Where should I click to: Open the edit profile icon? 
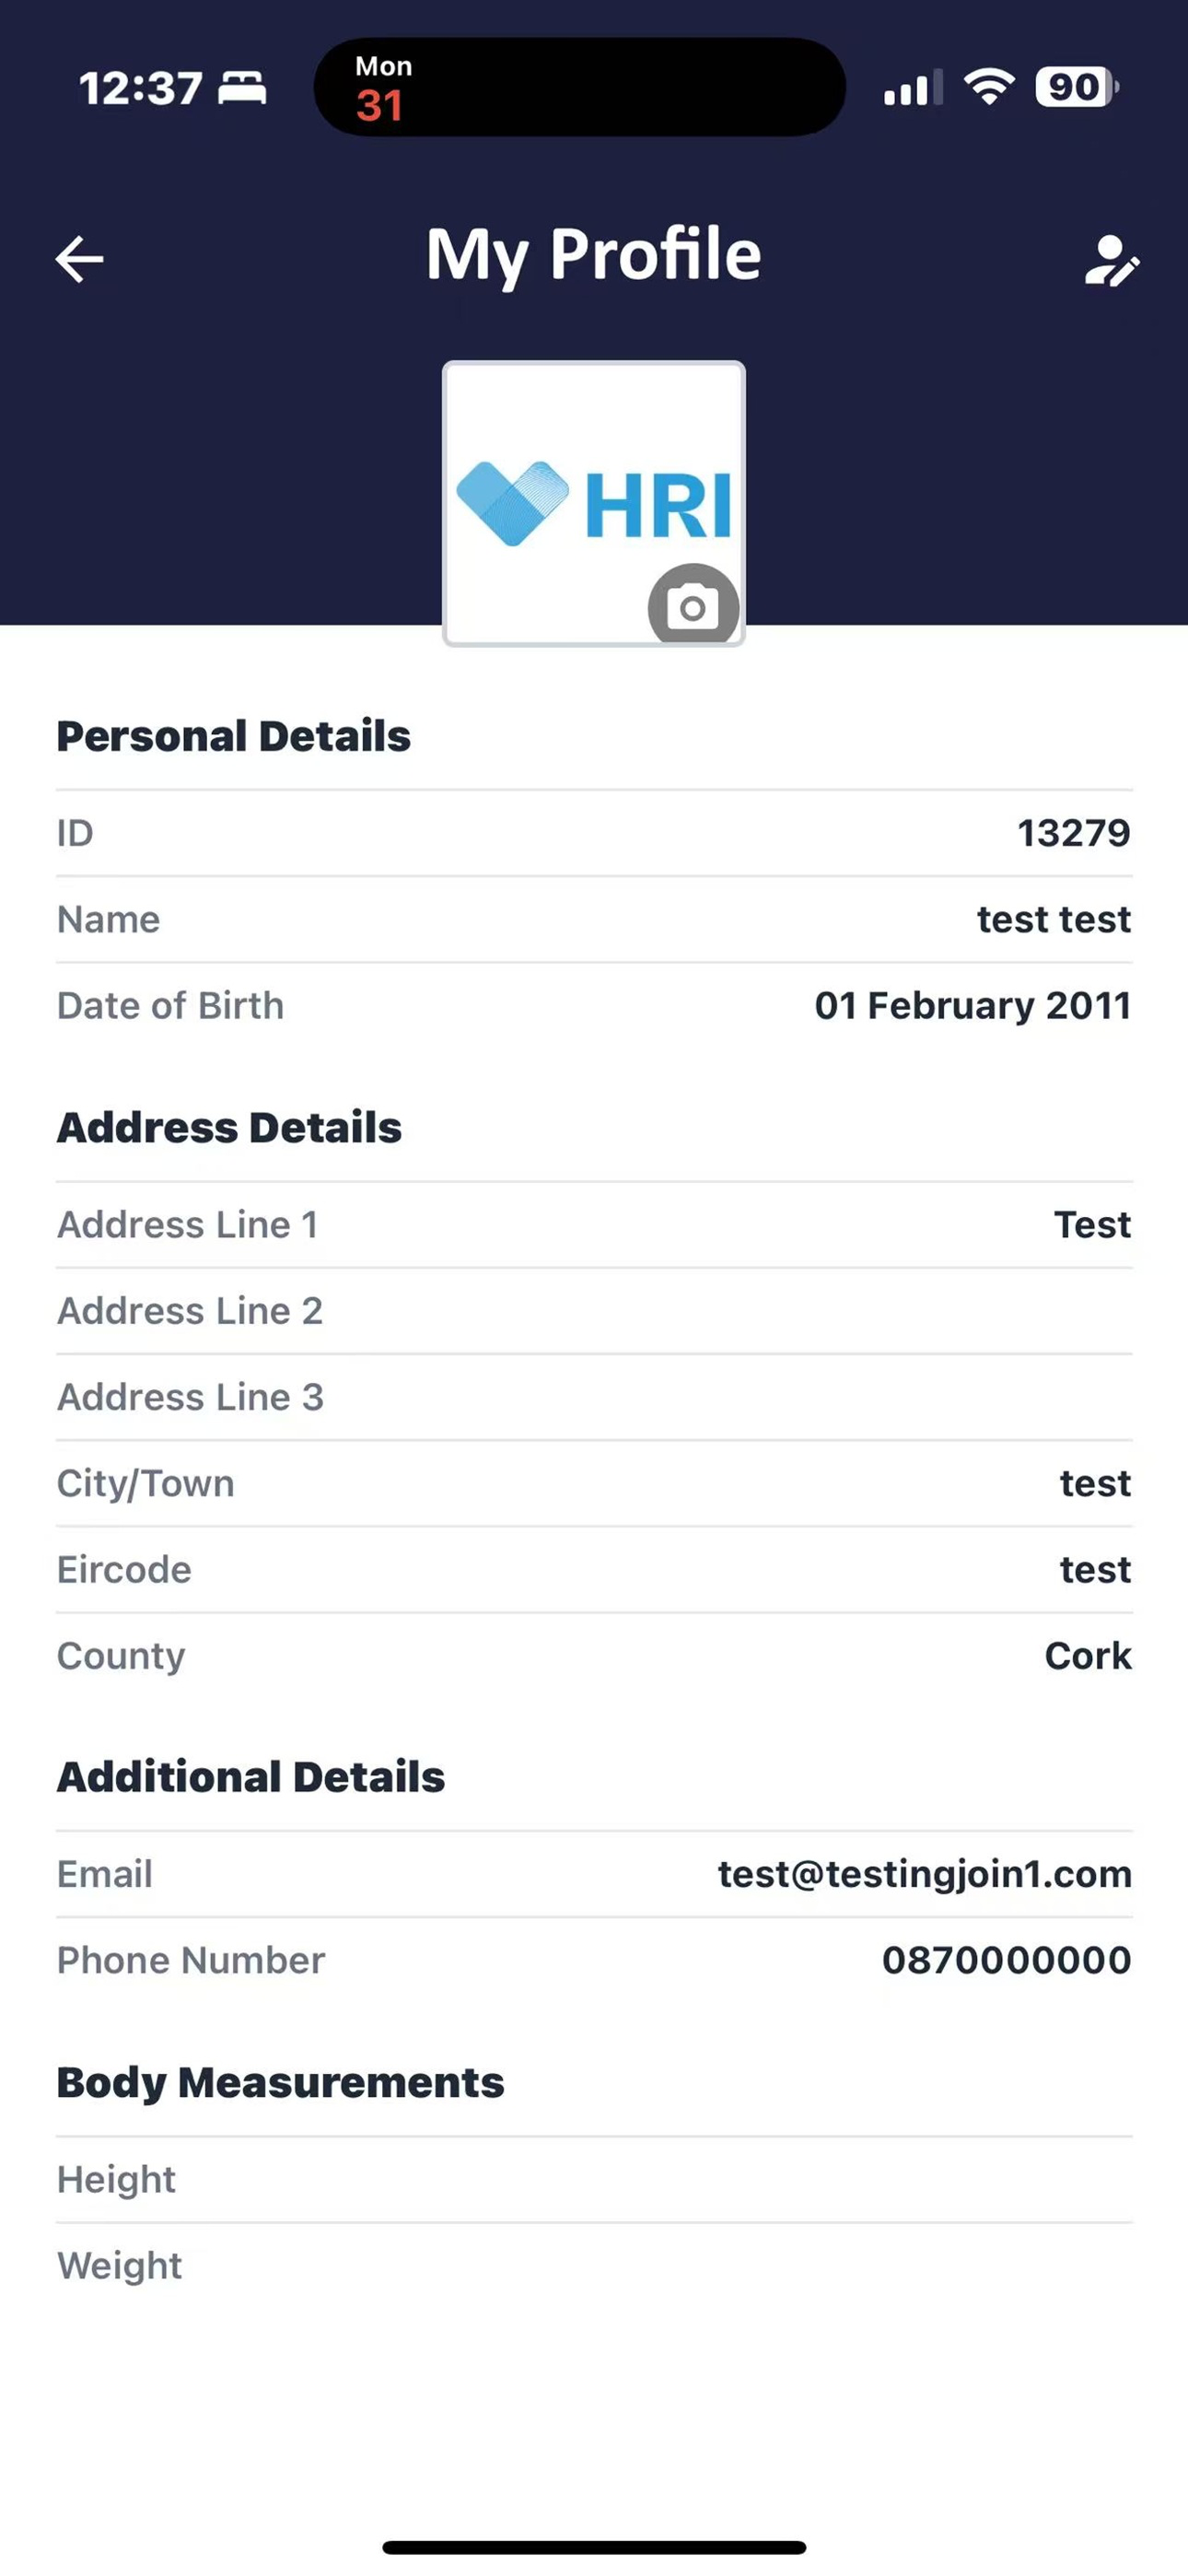pyautogui.click(x=1111, y=261)
